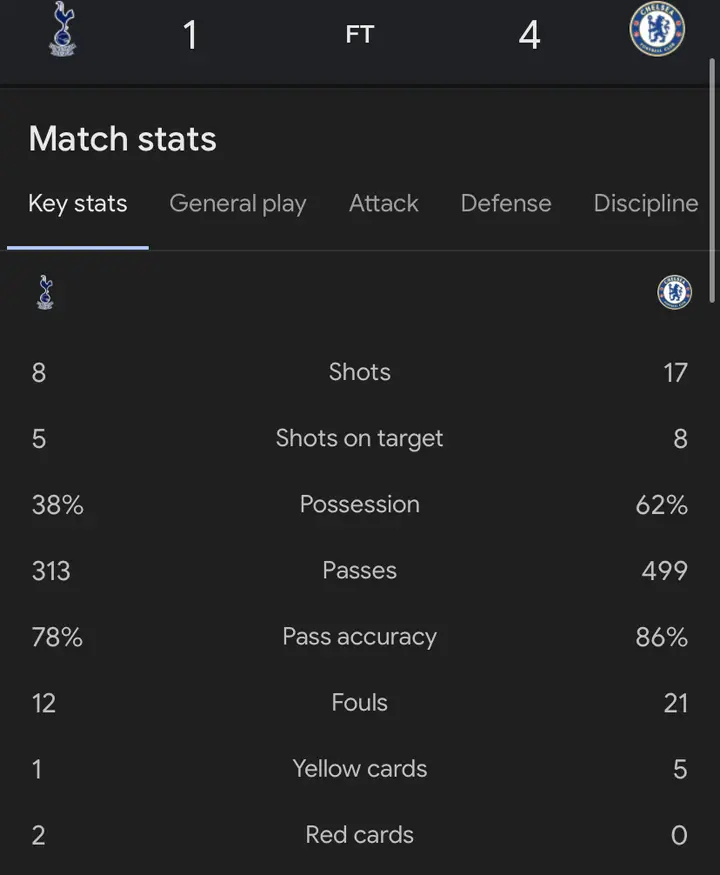Click Chelsea's score of 4
Image resolution: width=720 pixels, height=875 pixels.
pos(529,36)
